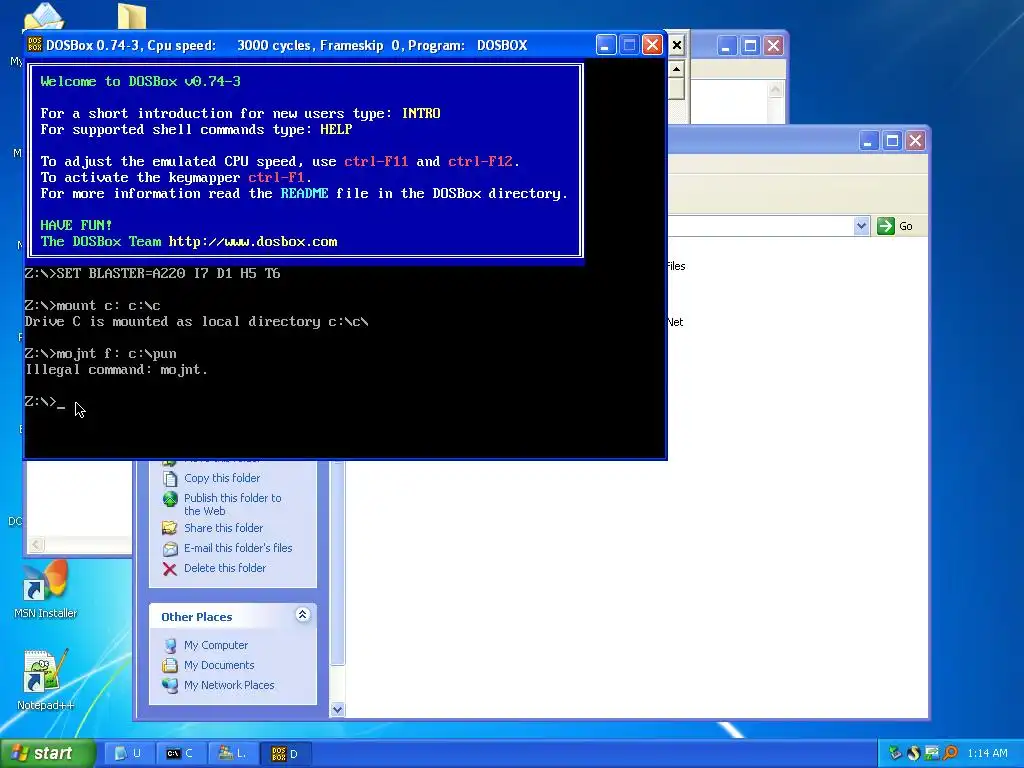Viewport: 1024px width, 768px height.
Task: Click the 'Drive C is mounted as local directory' line
Action: point(197,321)
